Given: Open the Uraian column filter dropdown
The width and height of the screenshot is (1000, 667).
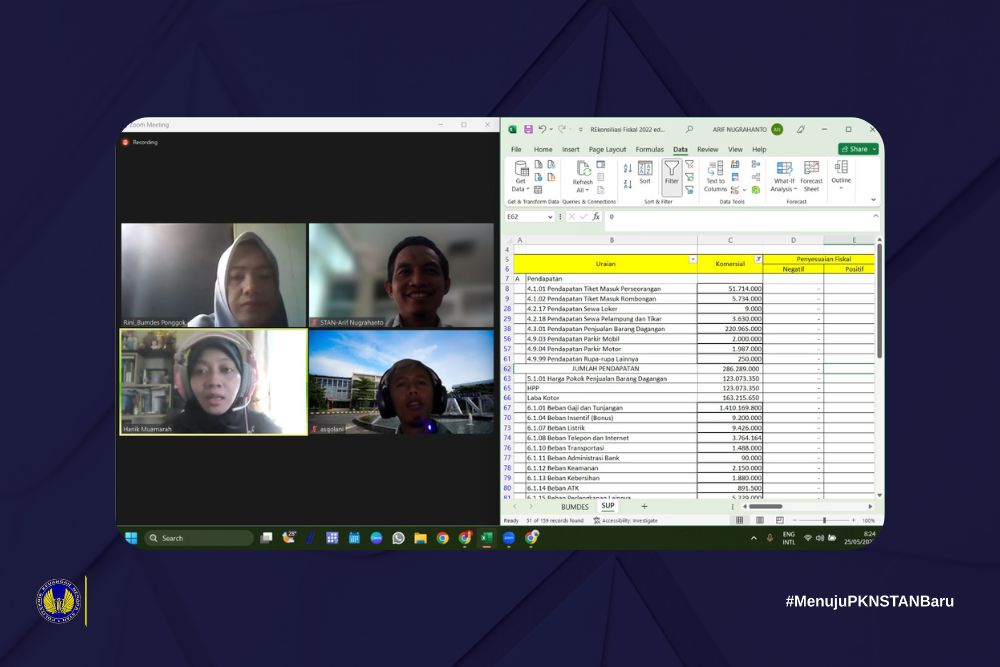Looking at the screenshot, I should (x=692, y=259).
